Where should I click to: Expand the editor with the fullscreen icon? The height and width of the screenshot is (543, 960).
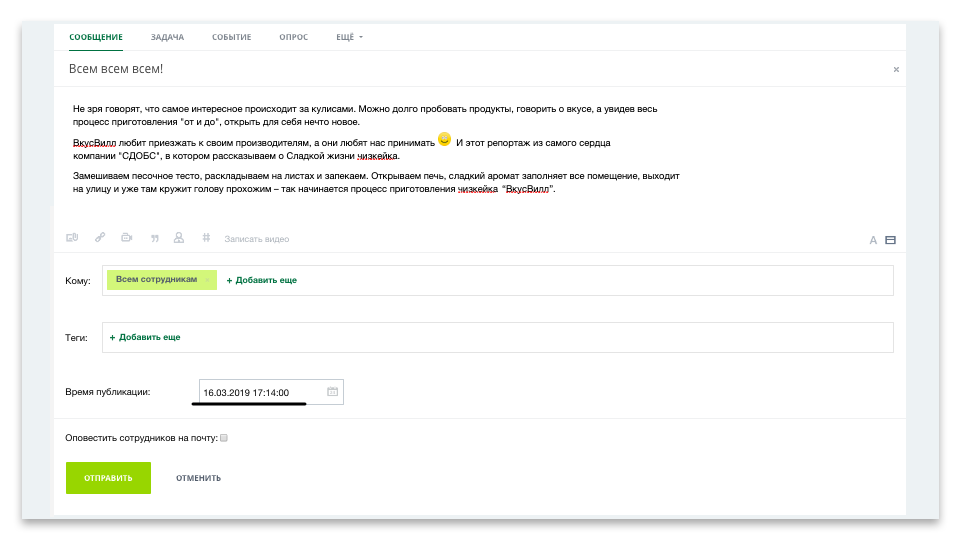coord(890,240)
